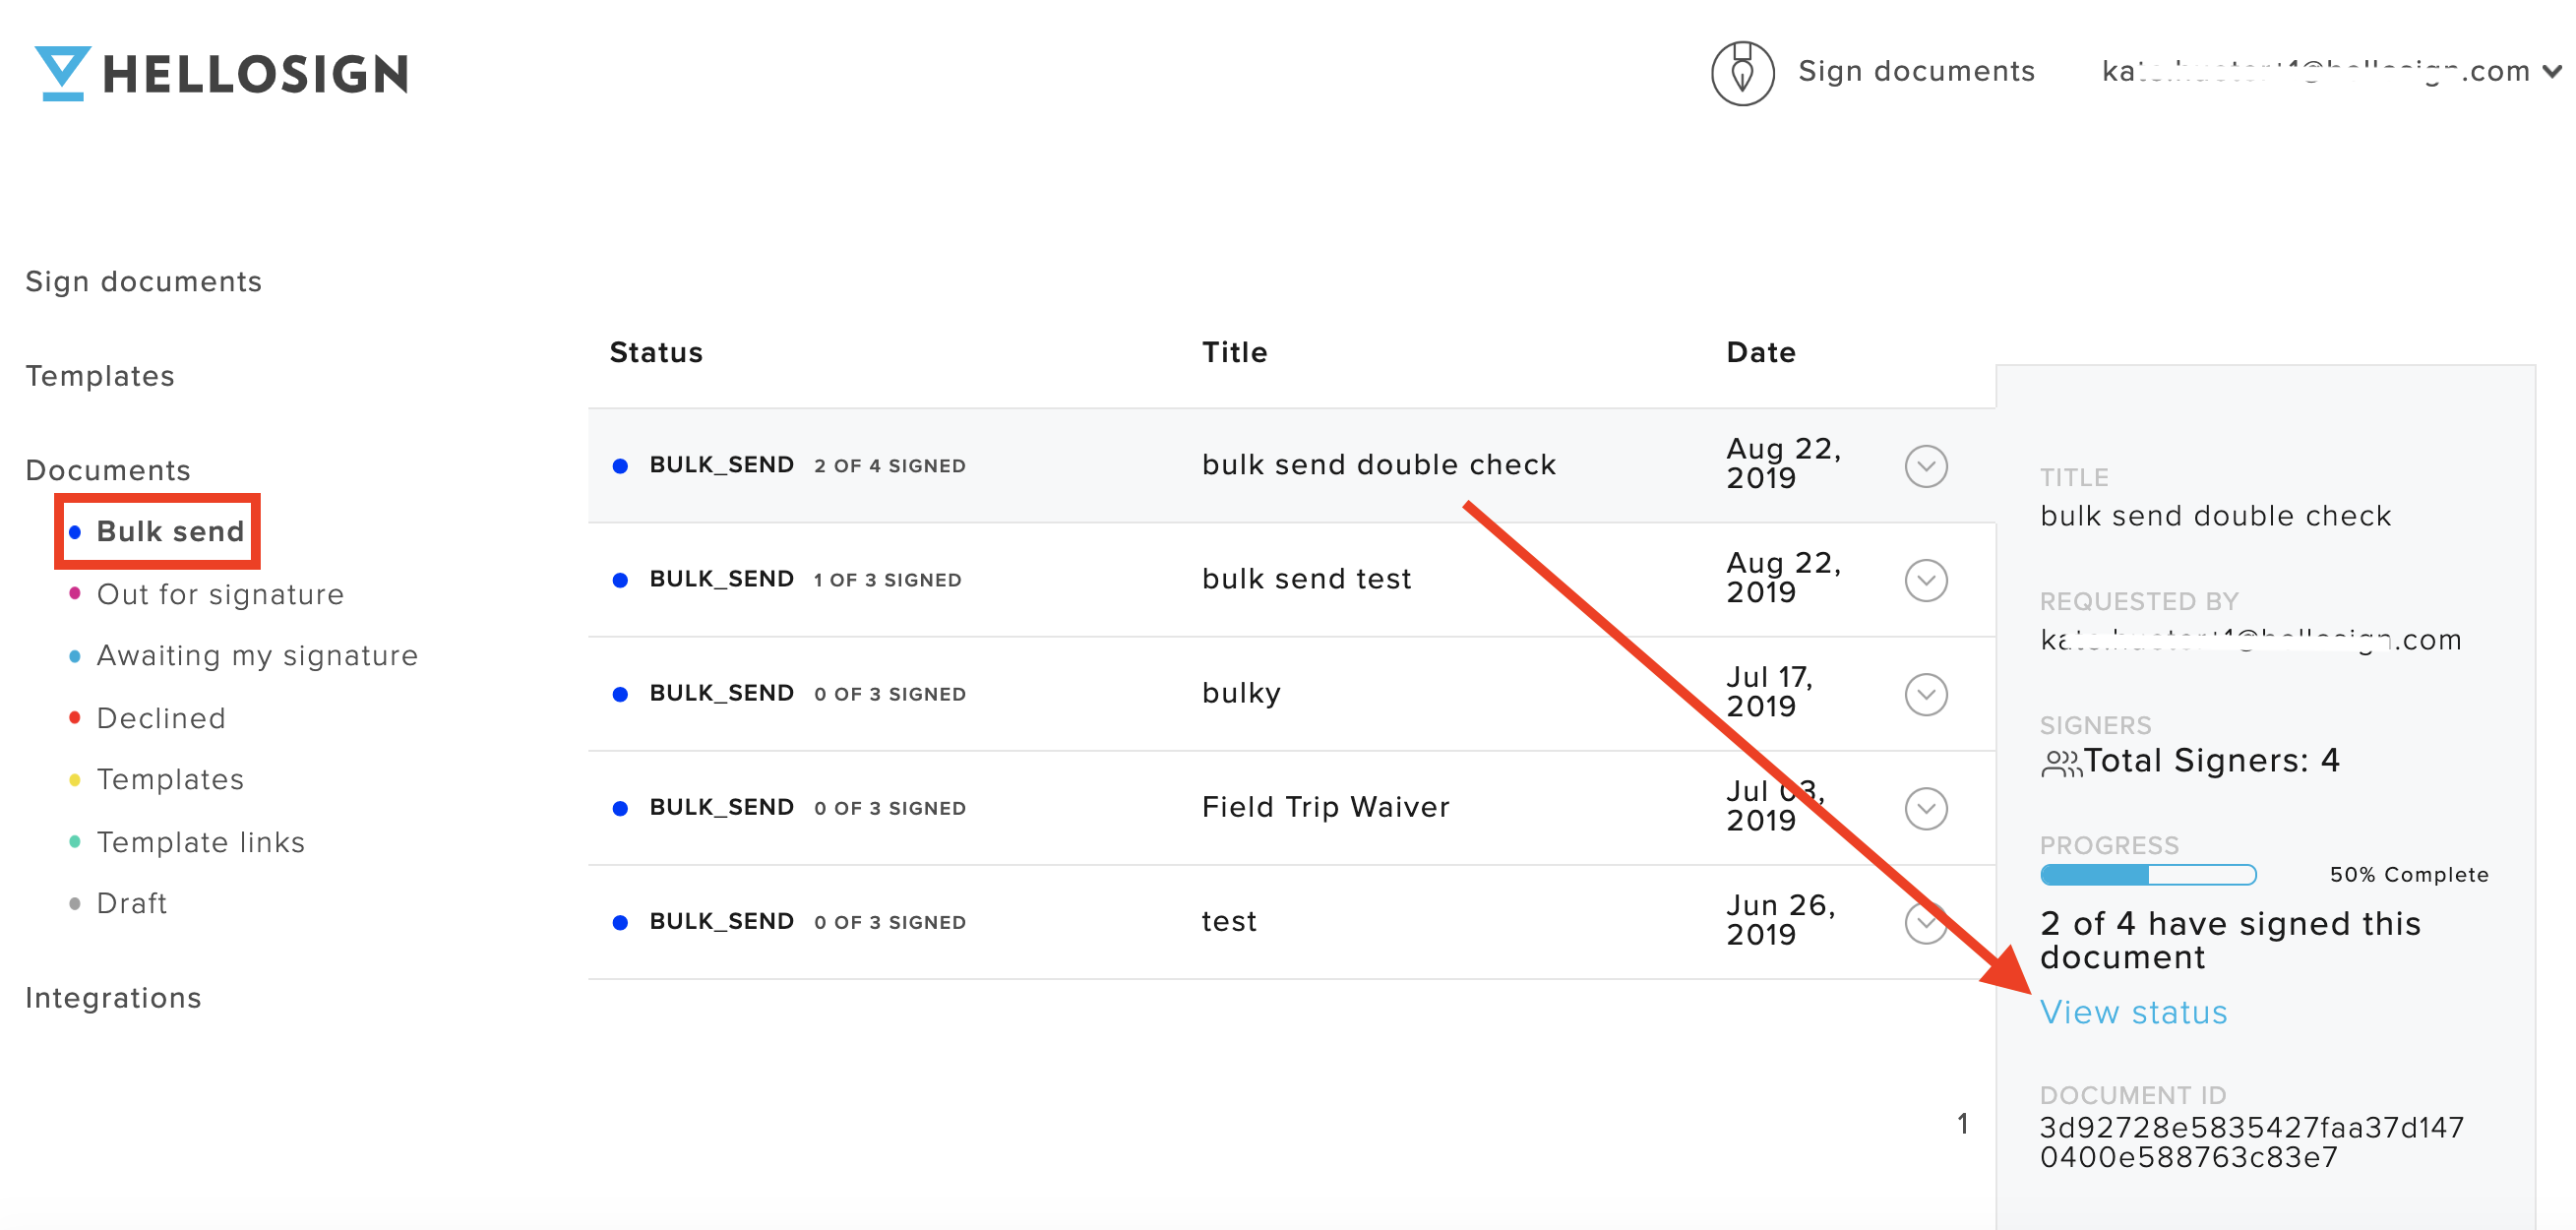The height and width of the screenshot is (1230, 2576).
Task: Select title 'test' in last row
Action: 1229,921
